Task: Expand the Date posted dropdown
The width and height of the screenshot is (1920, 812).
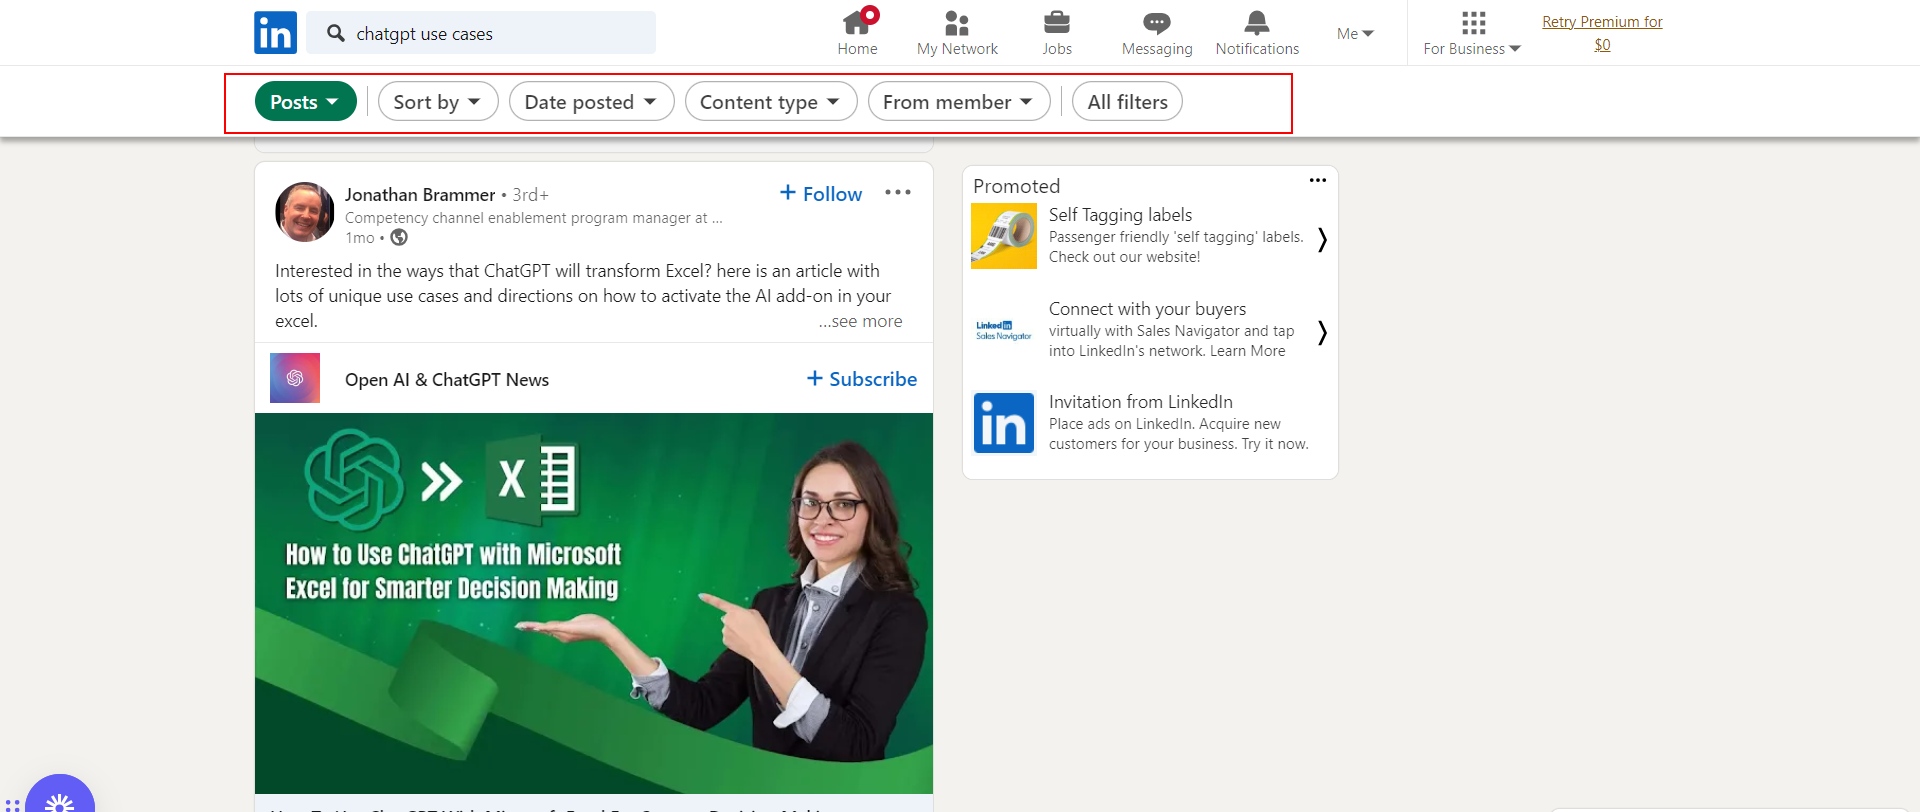Action: pyautogui.click(x=592, y=101)
